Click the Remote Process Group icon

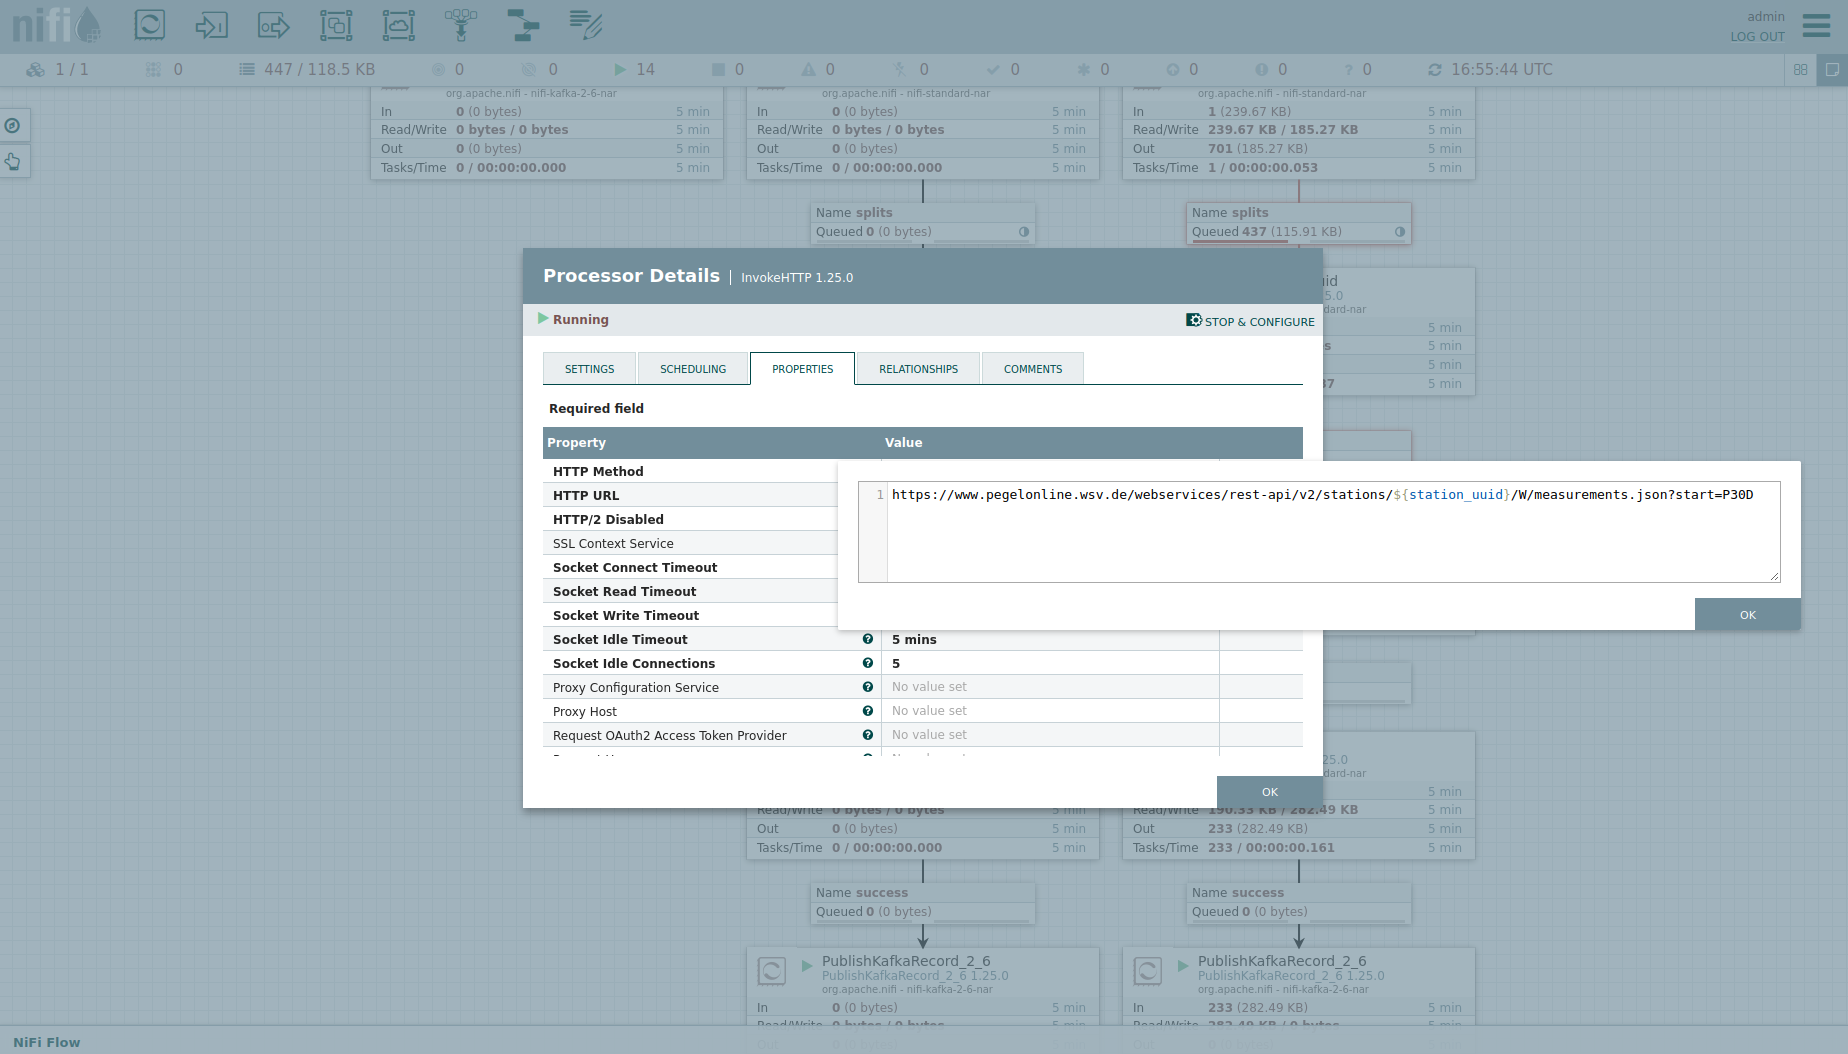[x=398, y=25]
